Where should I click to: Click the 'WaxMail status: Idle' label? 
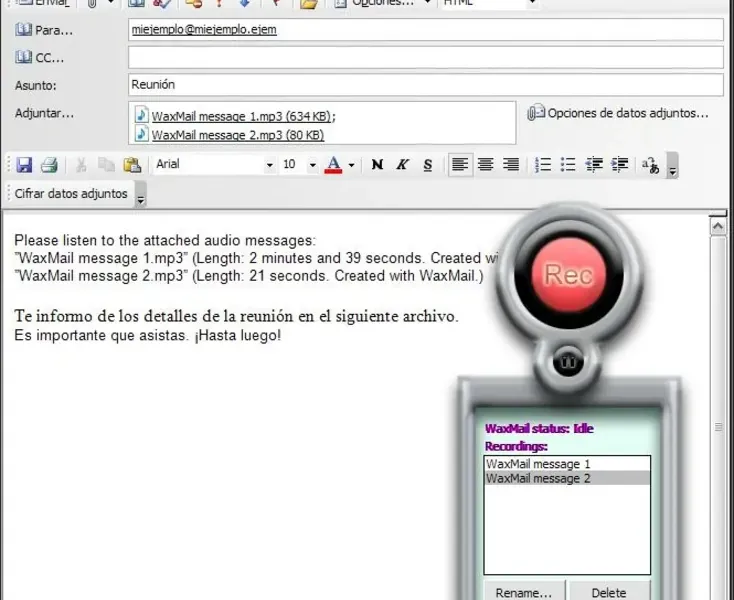coord(539,428)
